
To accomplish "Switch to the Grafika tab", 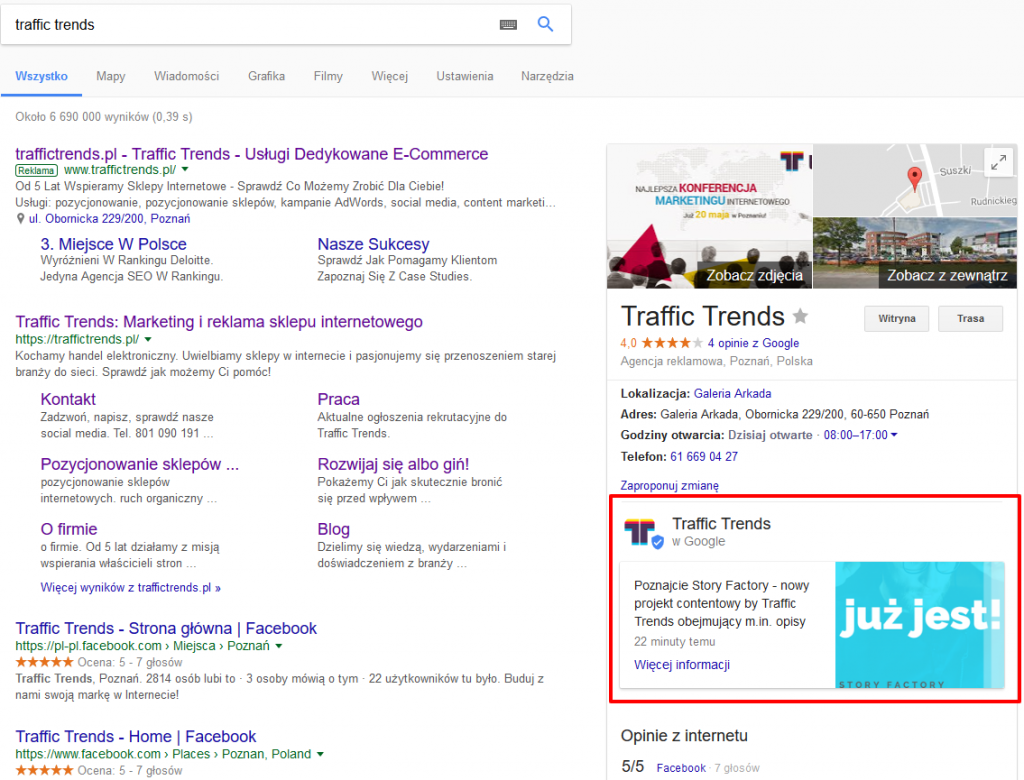I will point(266,76).
